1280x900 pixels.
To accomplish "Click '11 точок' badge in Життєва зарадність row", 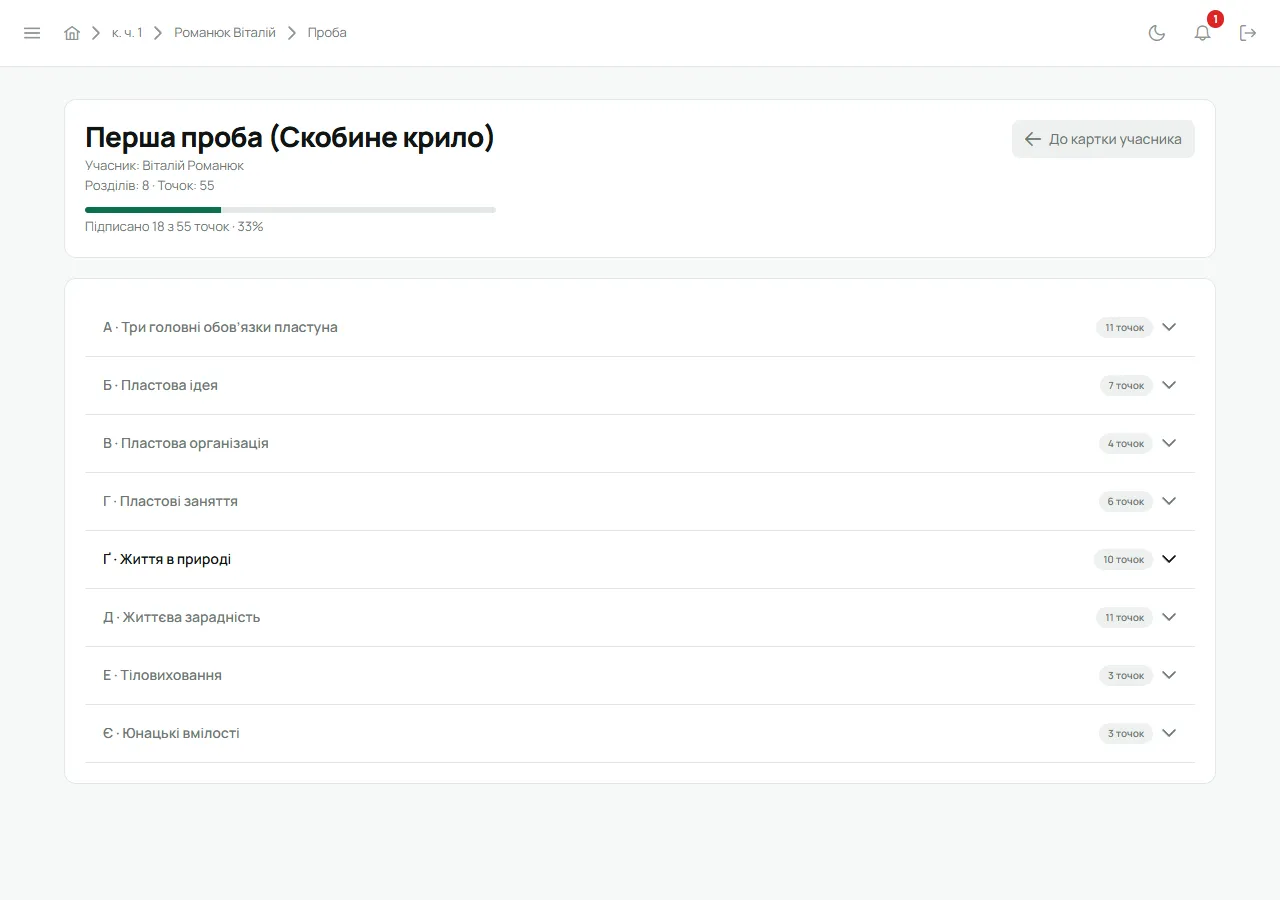I will [1124, 617].
